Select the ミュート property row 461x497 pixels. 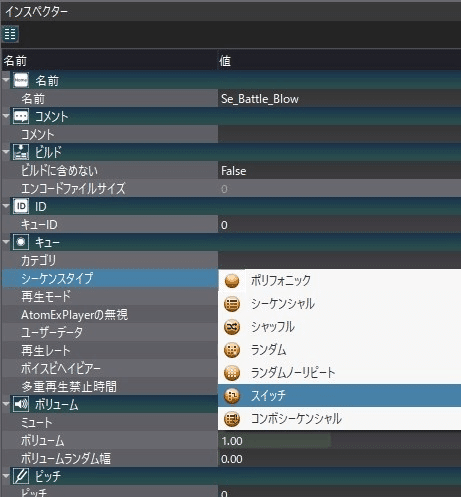110,423
